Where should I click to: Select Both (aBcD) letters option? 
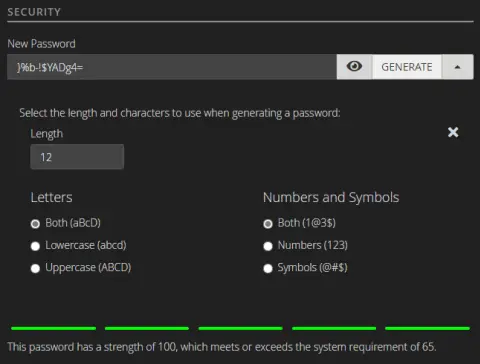35,224
